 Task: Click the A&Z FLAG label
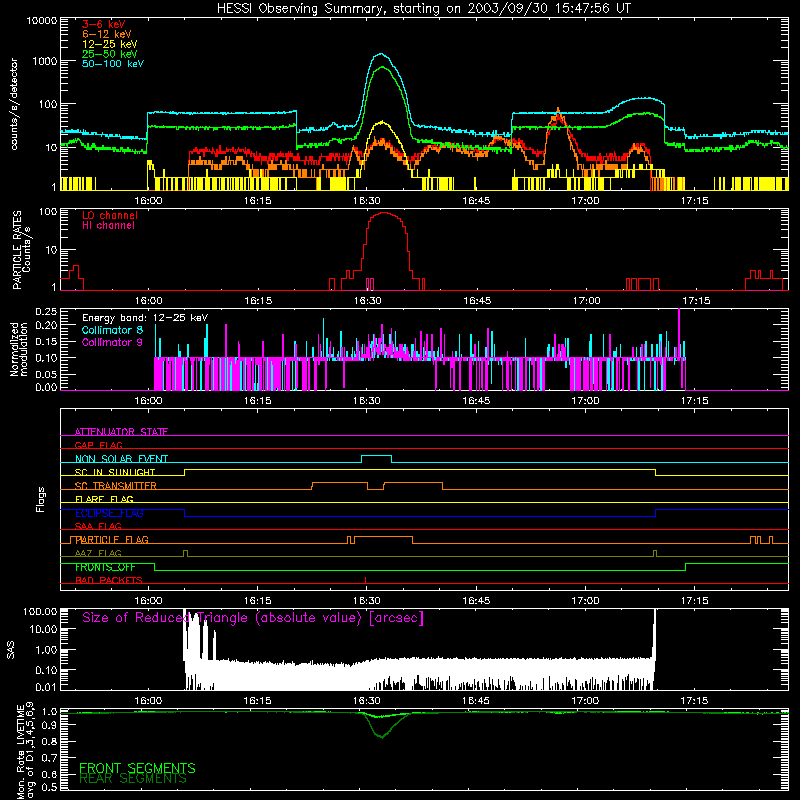click(x=98, y=553)
